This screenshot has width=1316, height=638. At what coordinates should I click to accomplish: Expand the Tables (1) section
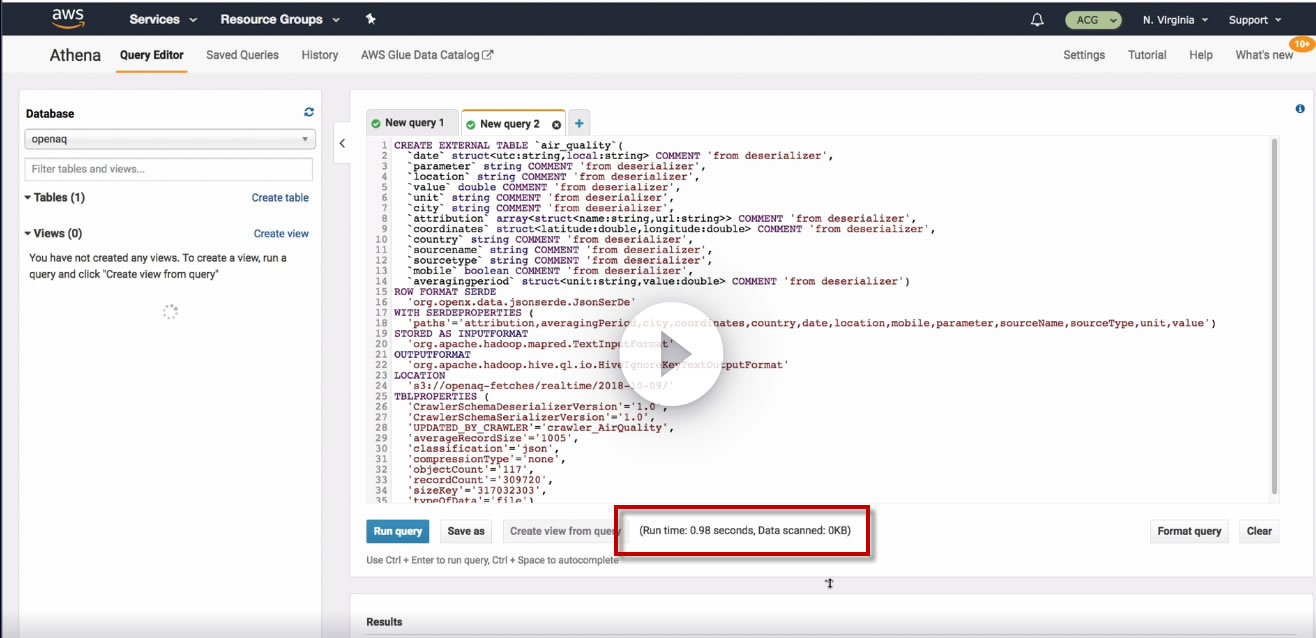[x=55, y=197]
